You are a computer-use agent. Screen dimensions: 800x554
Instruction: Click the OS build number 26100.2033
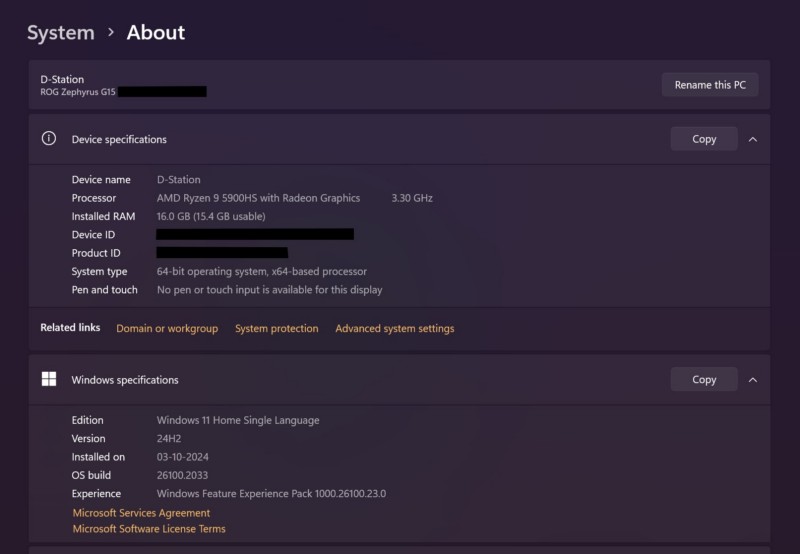pos(183,475)
